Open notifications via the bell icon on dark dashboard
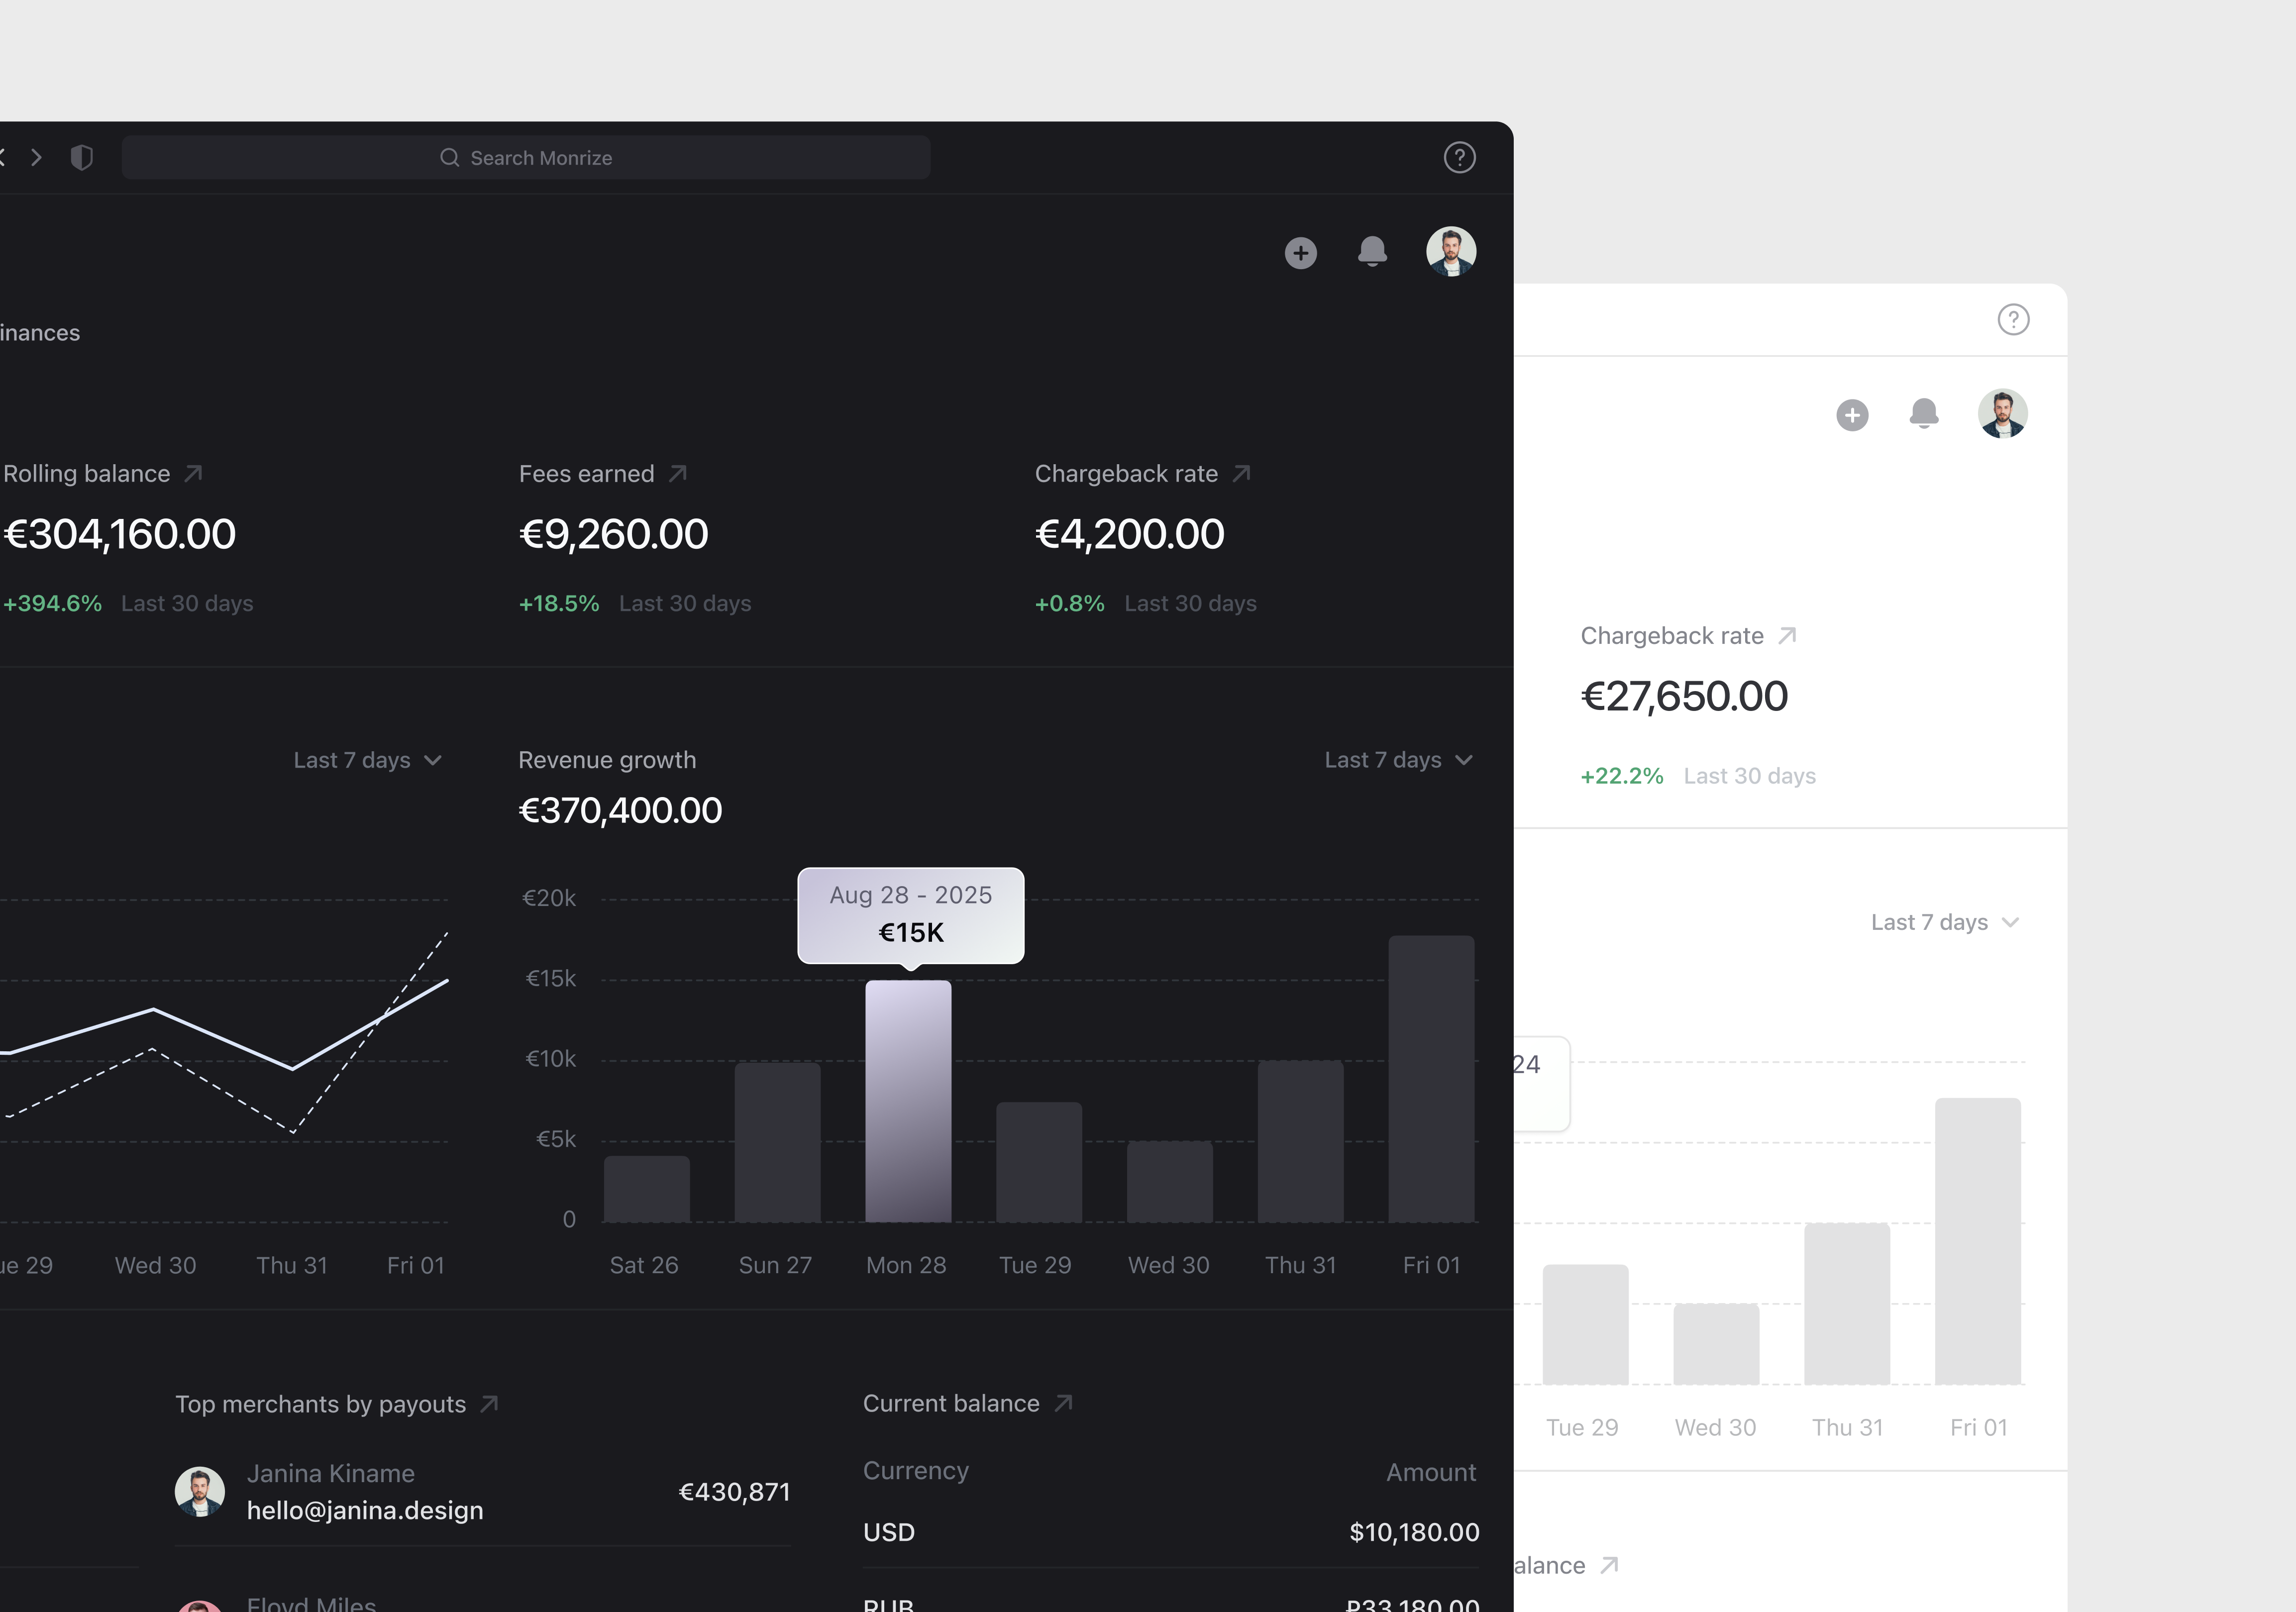2296x1612 pixels. pos(1372,252)
